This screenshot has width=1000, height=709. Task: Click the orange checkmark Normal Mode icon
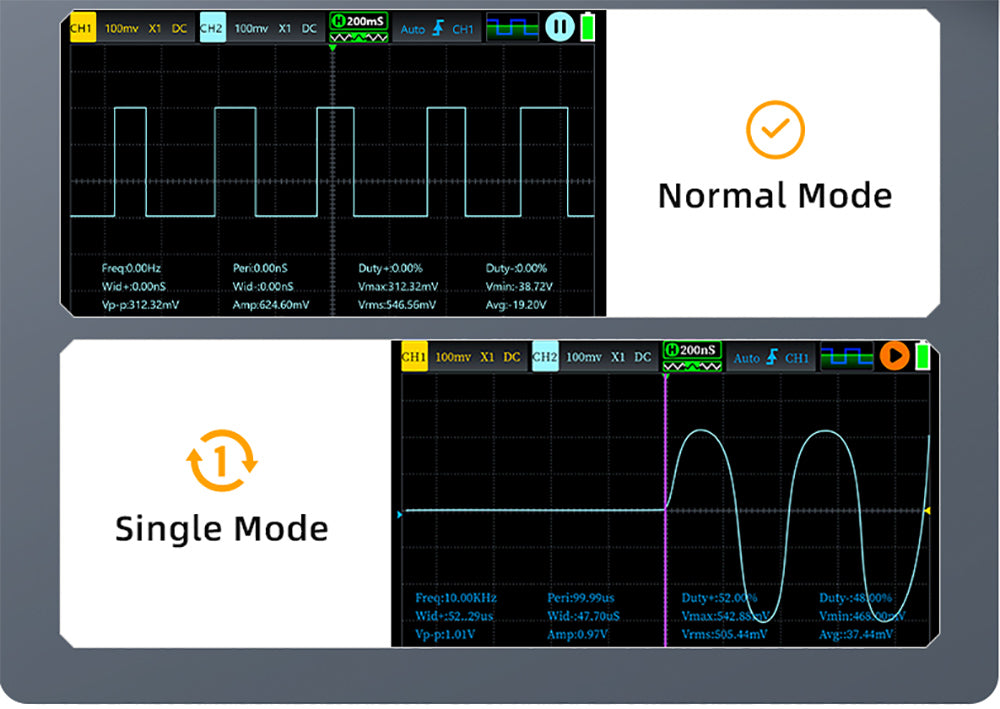775,129
